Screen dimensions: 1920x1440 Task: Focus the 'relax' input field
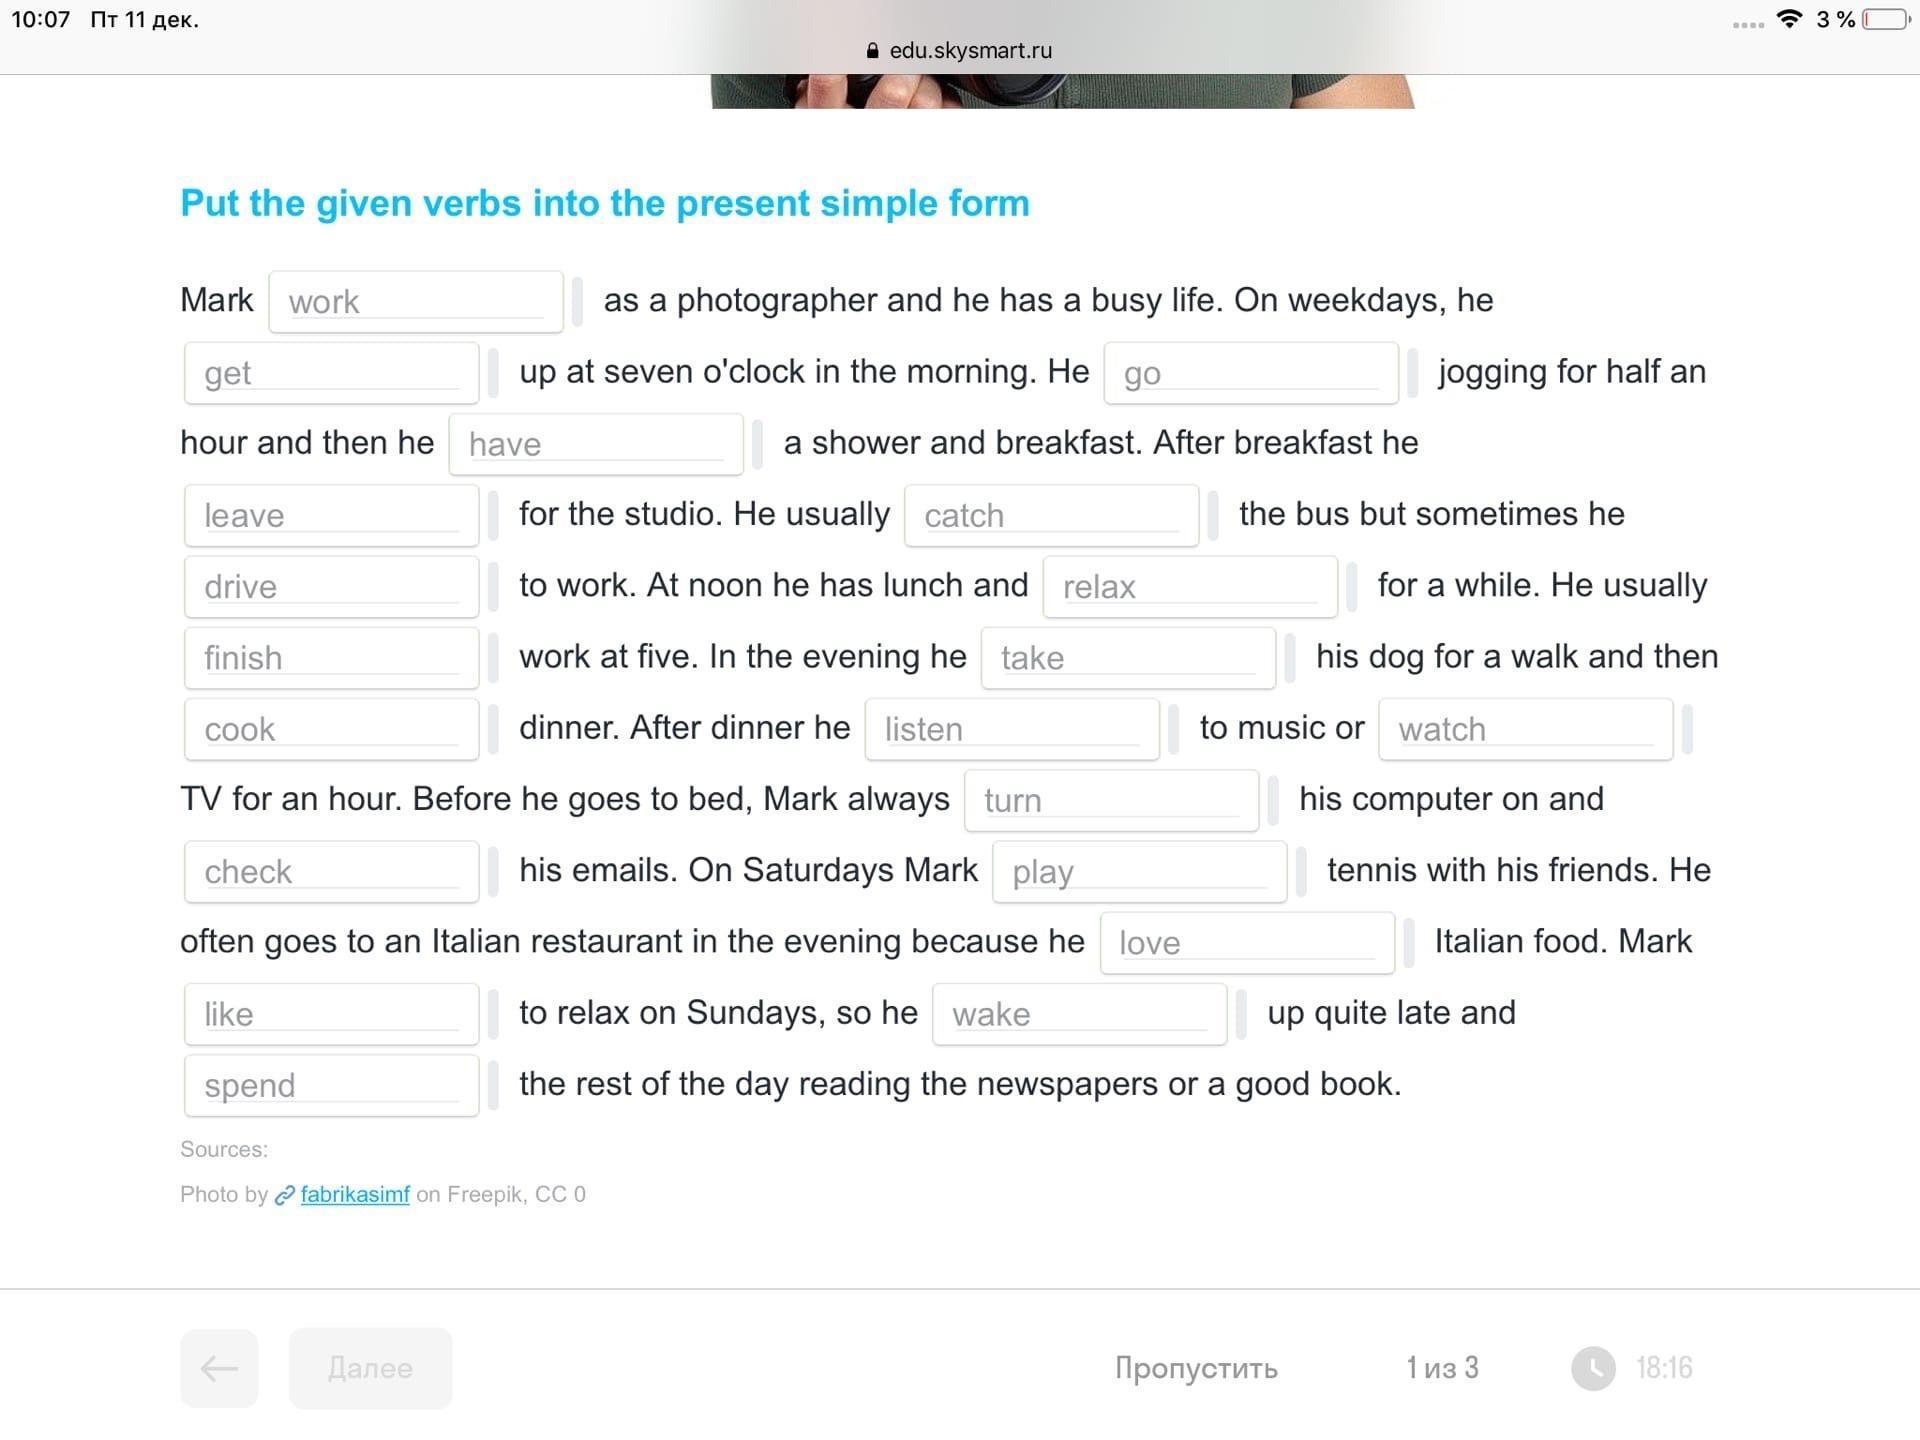click(1189, 586)
